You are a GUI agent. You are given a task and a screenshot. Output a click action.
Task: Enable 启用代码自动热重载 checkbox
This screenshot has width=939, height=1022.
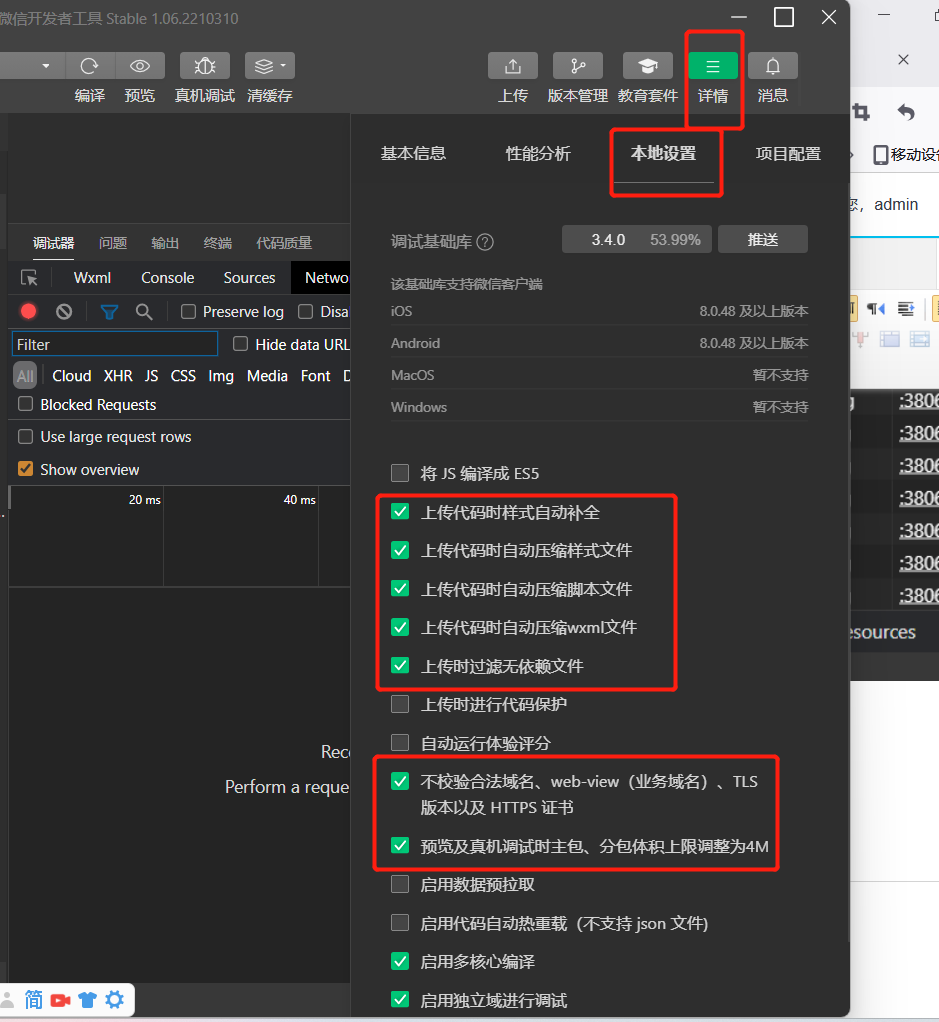[400, 922]
